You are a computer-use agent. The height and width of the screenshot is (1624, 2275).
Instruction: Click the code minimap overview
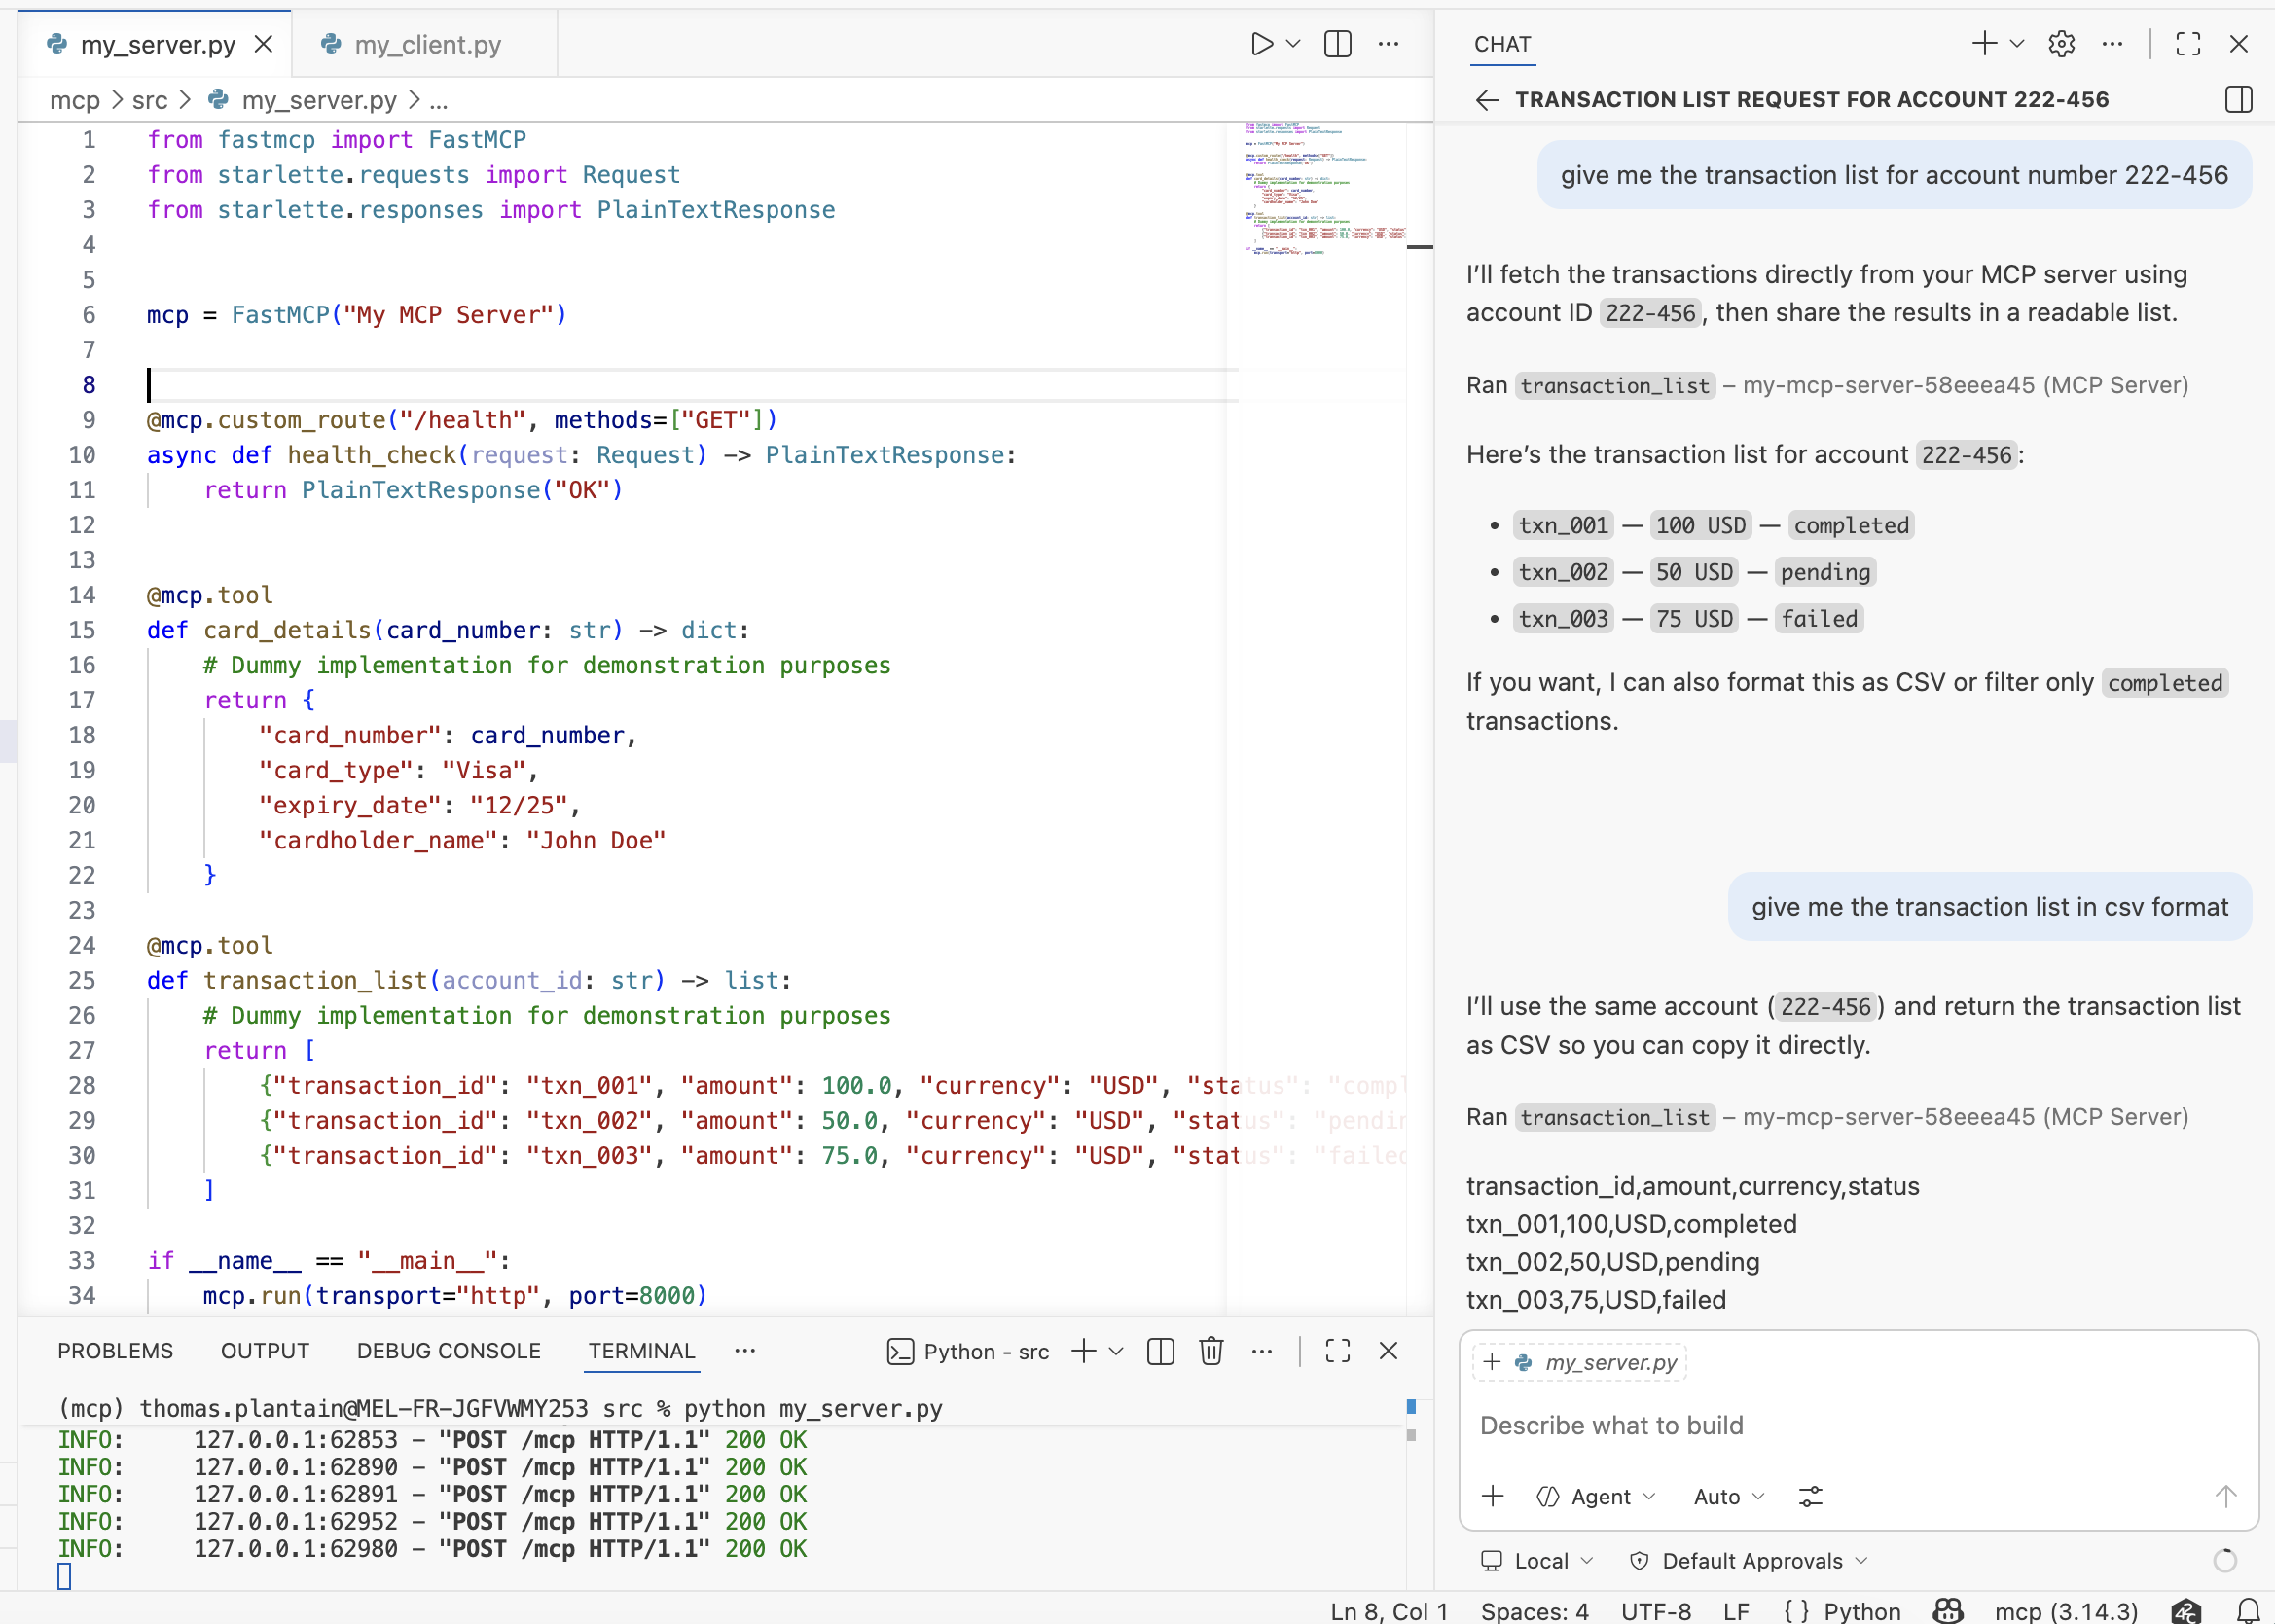pyautogui.click(x=1325, y=188)
